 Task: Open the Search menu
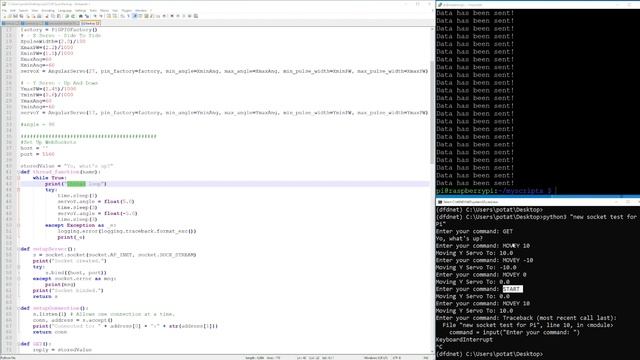click(x=23, y=11)
